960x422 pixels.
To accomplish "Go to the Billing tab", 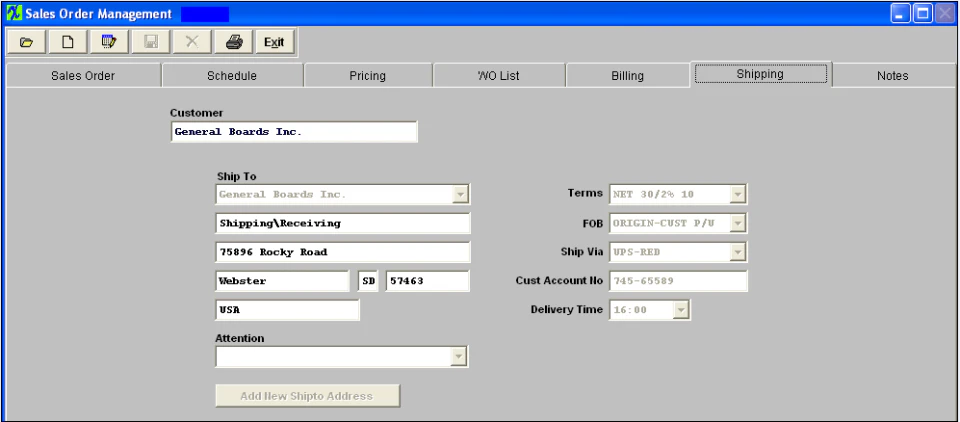I will coord(627,76).
